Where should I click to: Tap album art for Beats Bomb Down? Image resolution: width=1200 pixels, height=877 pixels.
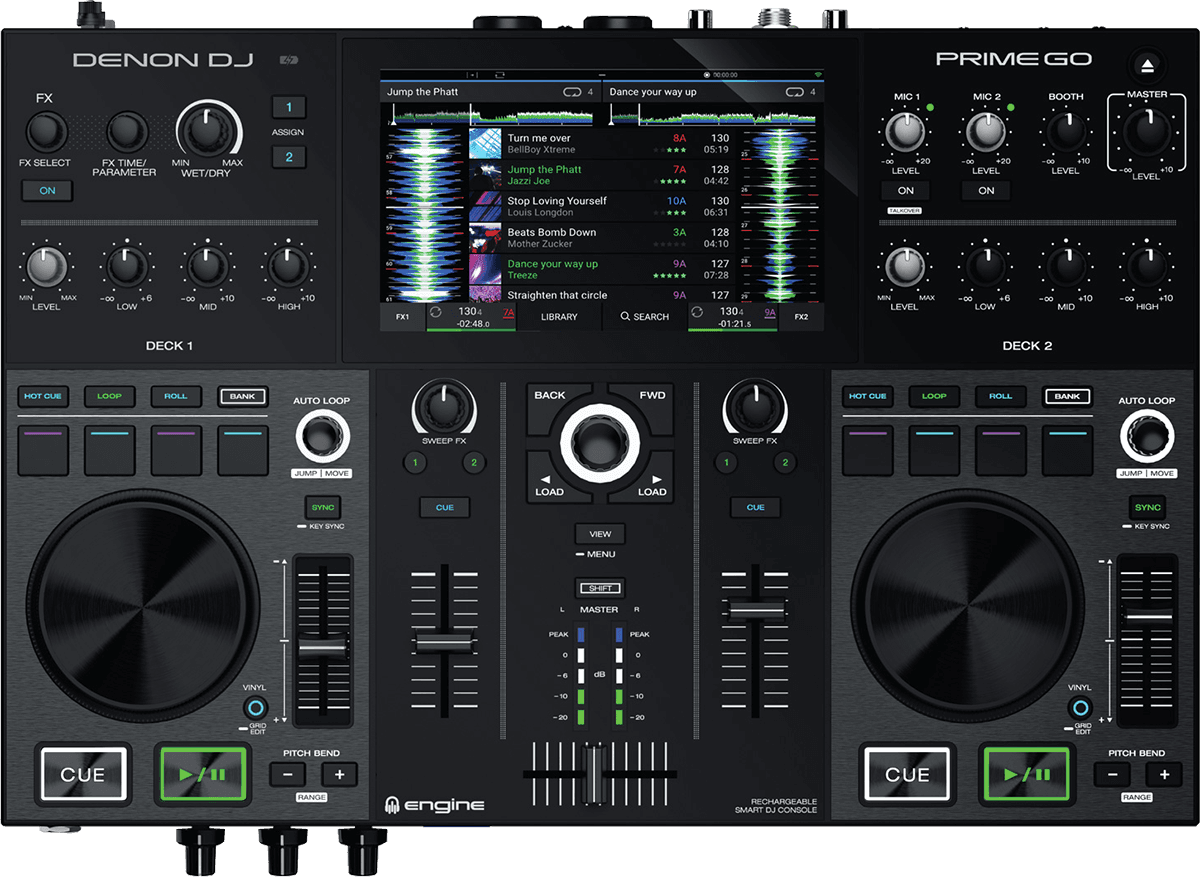click(484, 238)
